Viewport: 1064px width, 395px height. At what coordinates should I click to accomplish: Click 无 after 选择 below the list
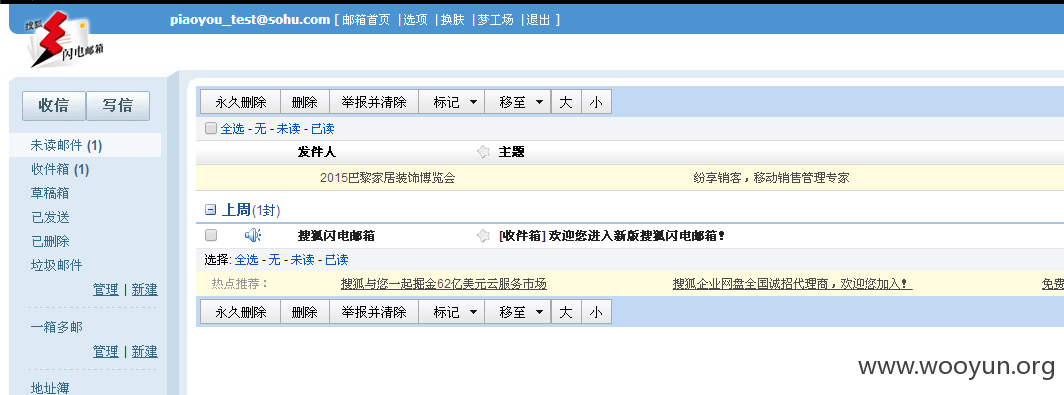tap(274, 260)
